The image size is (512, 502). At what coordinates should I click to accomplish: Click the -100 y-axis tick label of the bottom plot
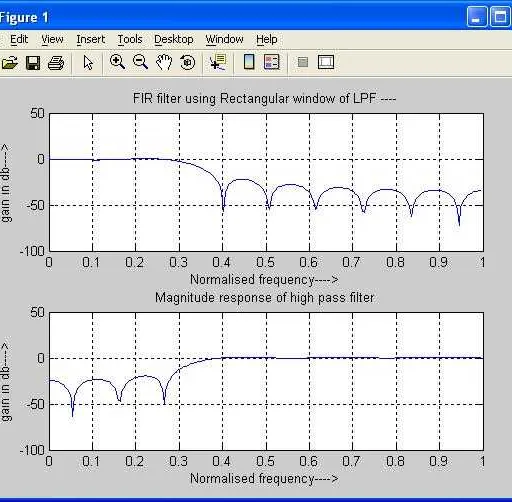(32, 450)
